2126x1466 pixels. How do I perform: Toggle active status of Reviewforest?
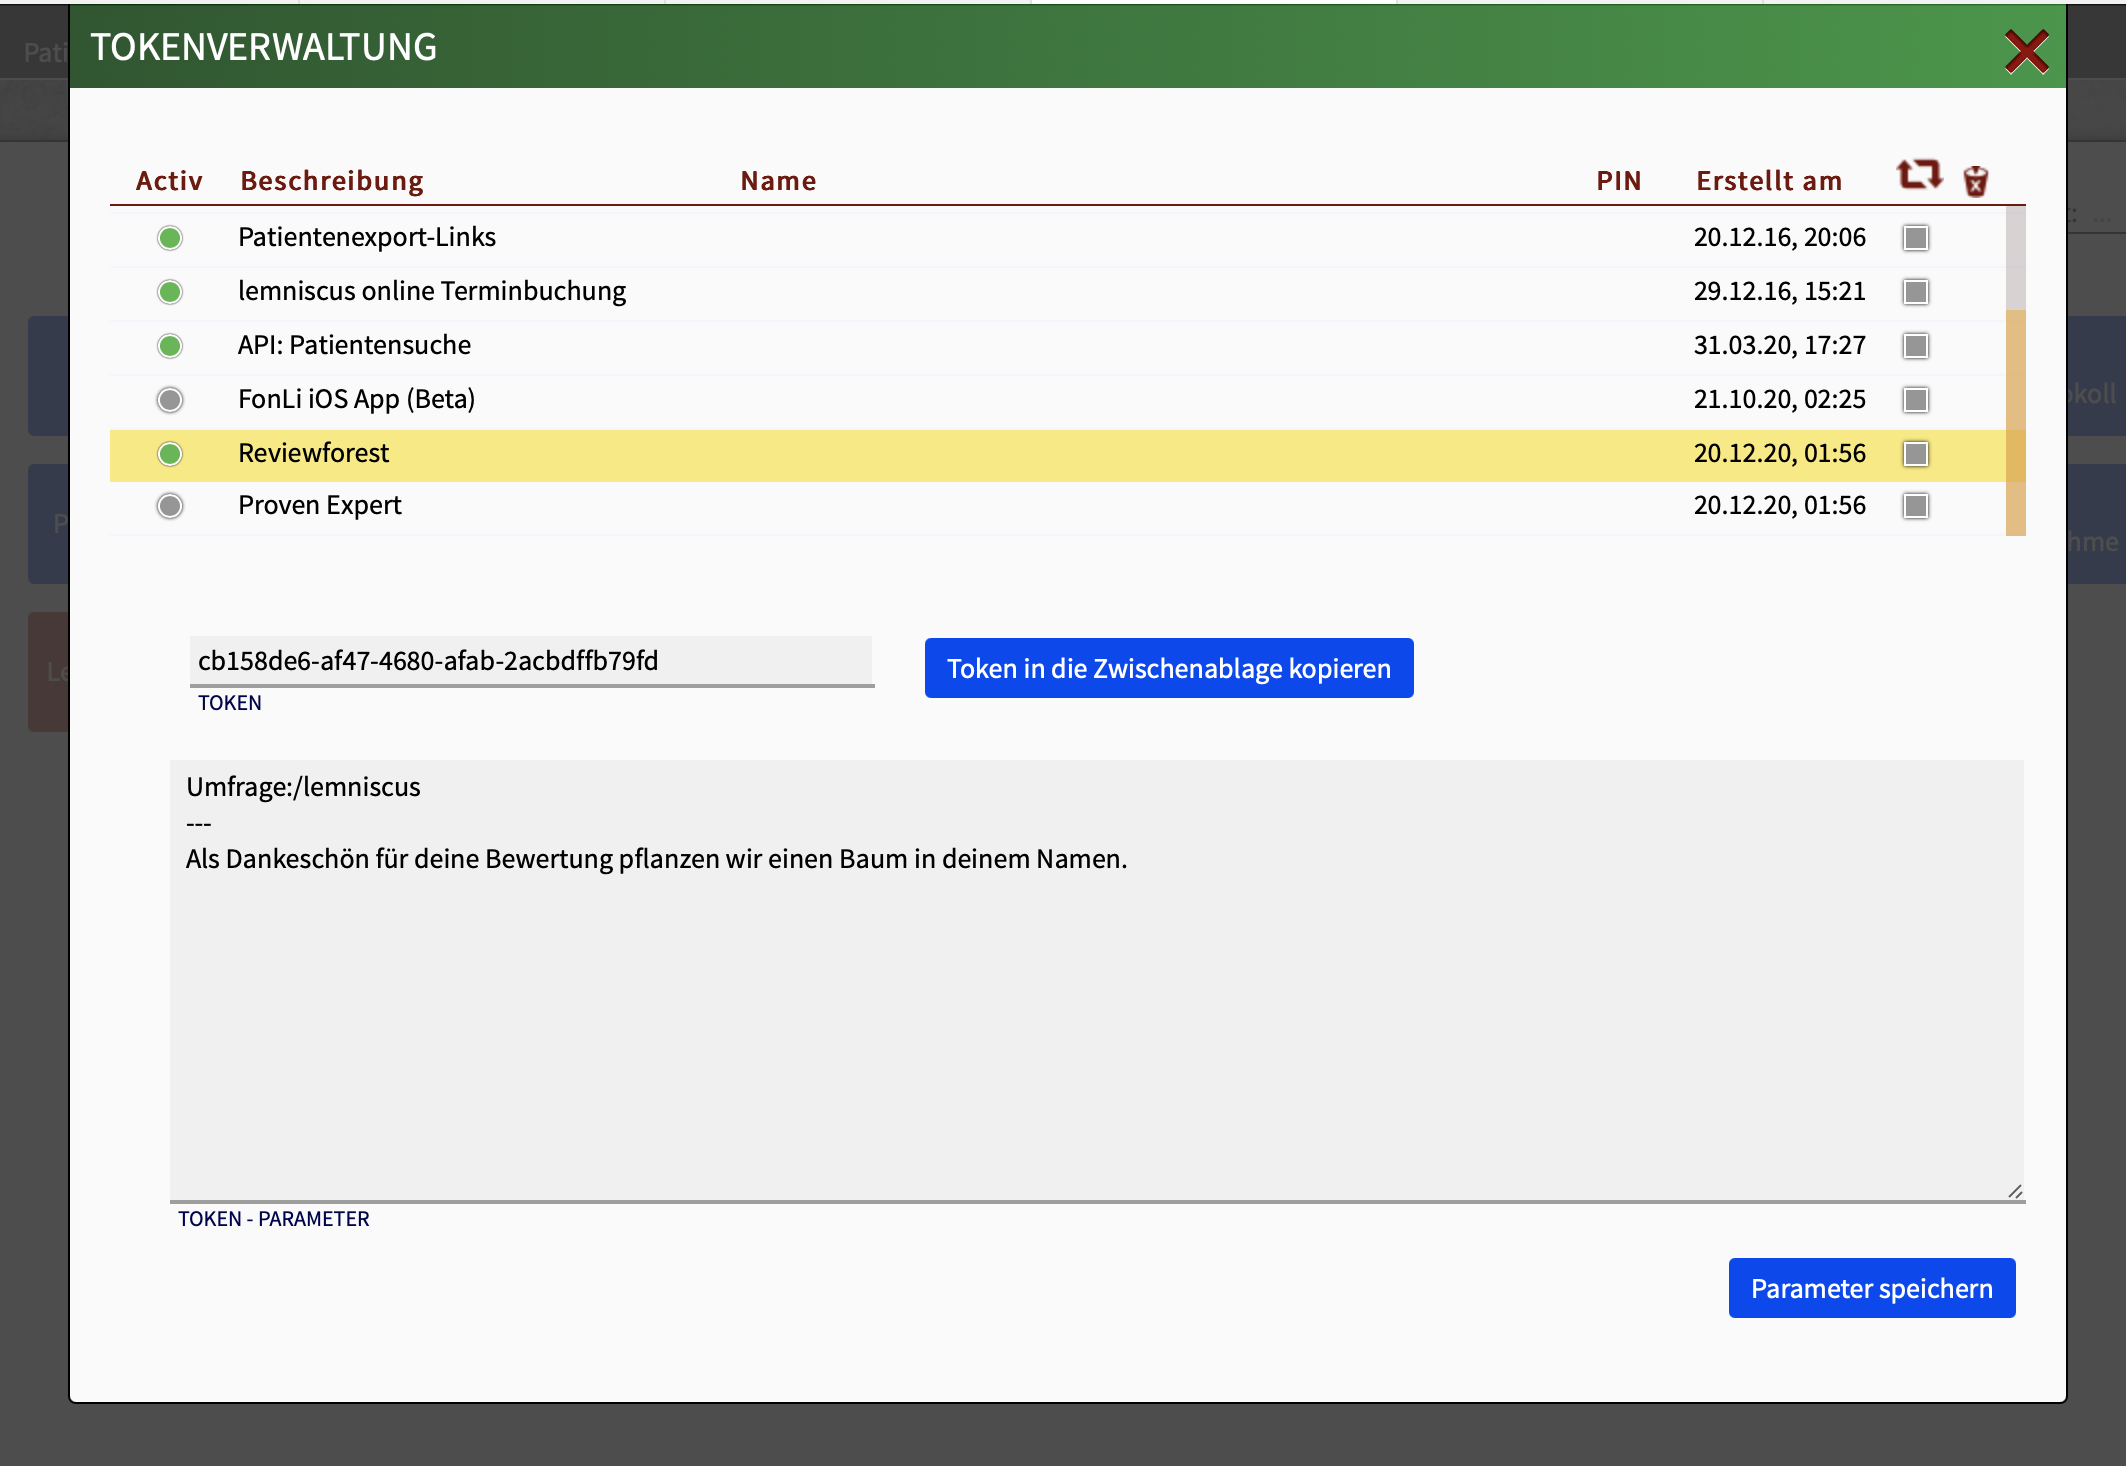(x=170, y=454)
